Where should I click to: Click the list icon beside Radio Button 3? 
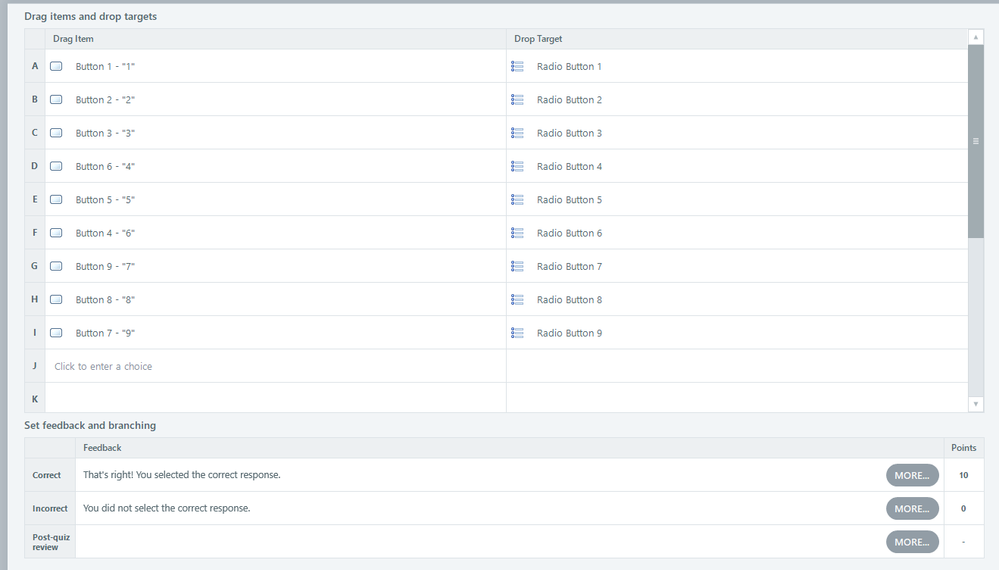pyautogui.click(x=517, y=133)
